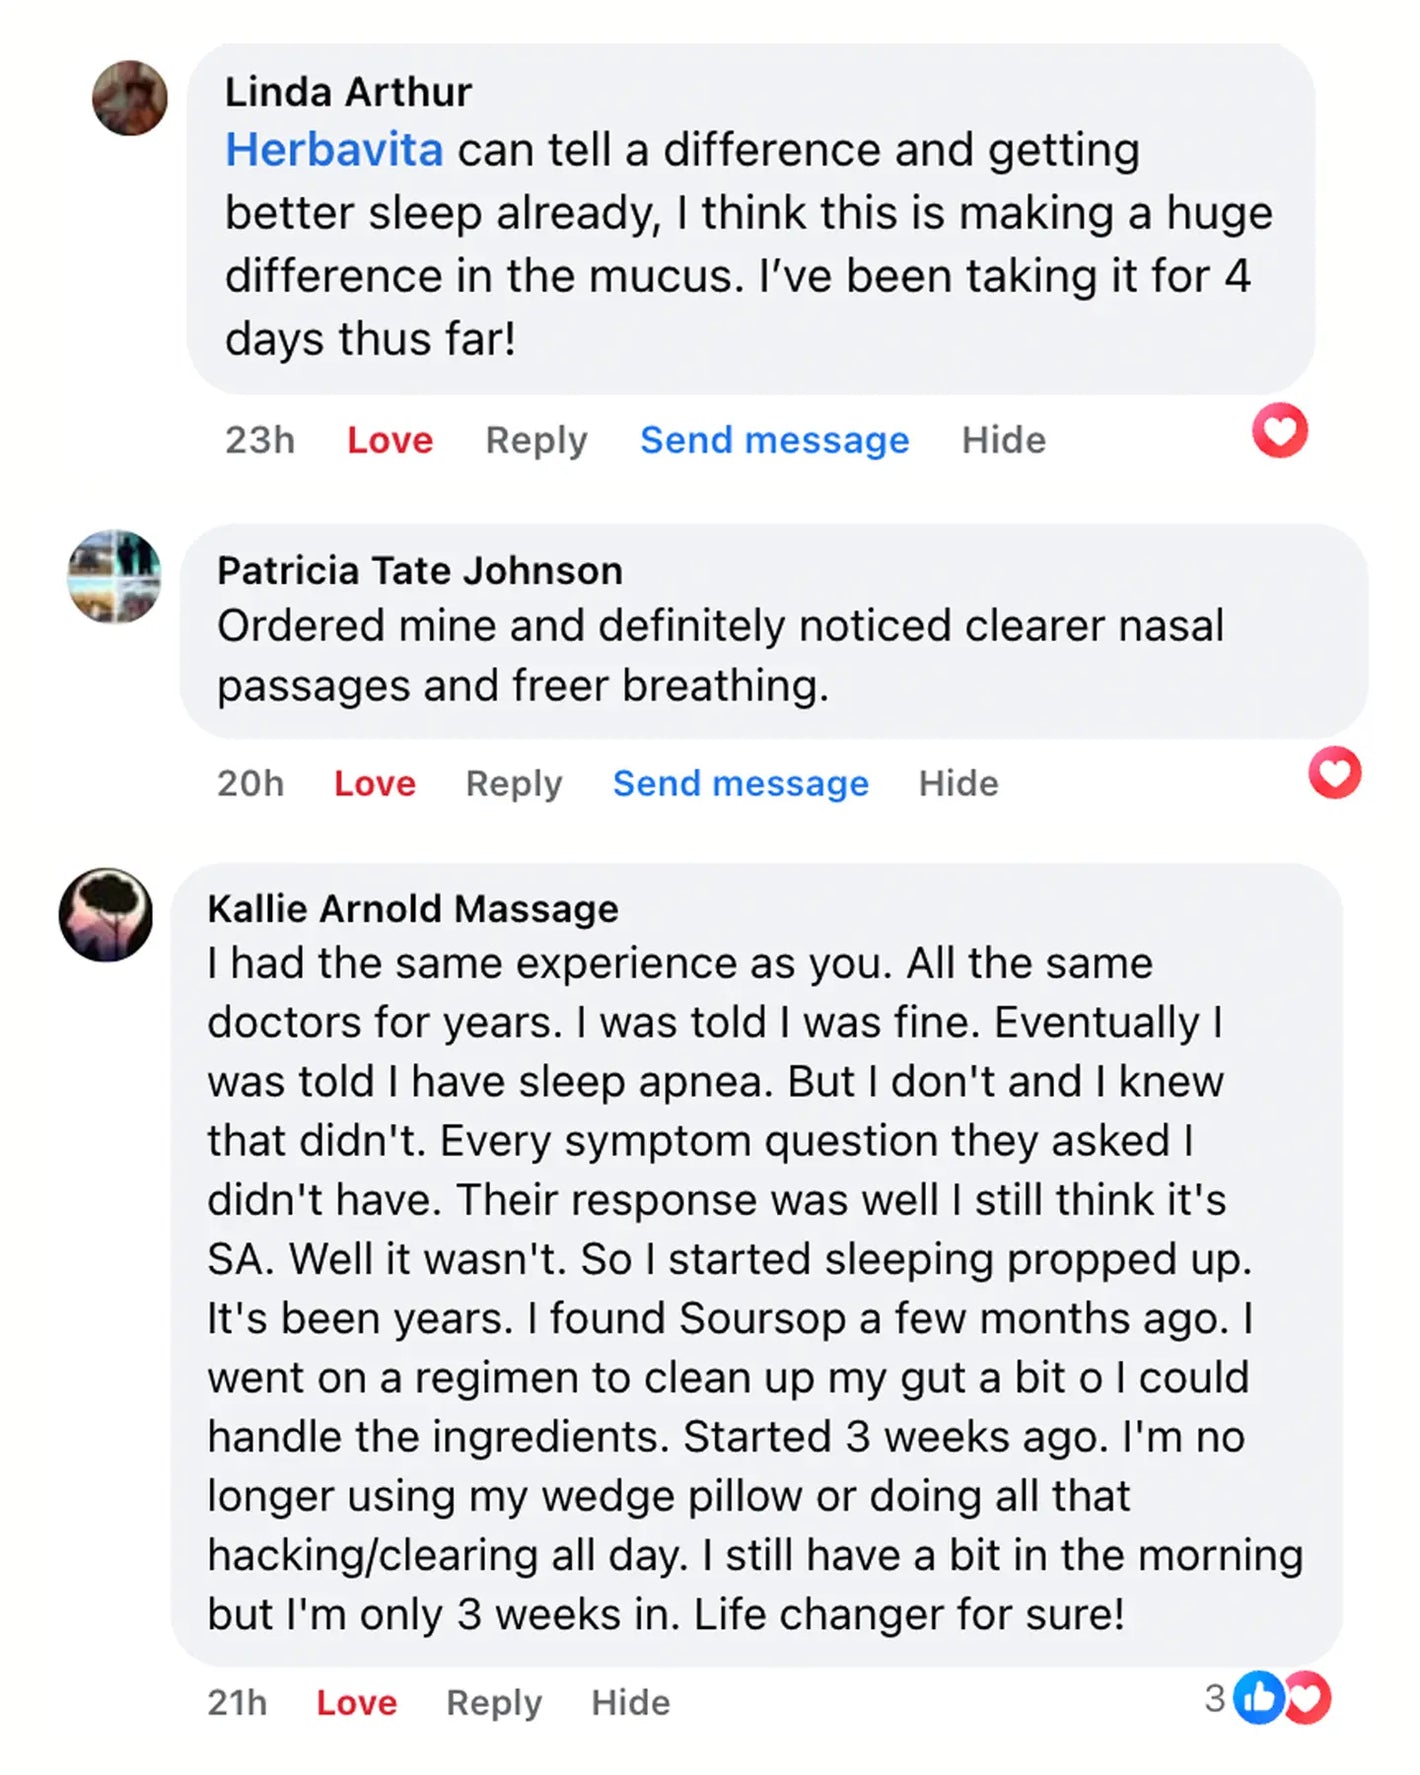Click thumbs-up reaction icon on Kallie's comment
This screenshot has width=1420, height=1775.
[1257, 1698]
